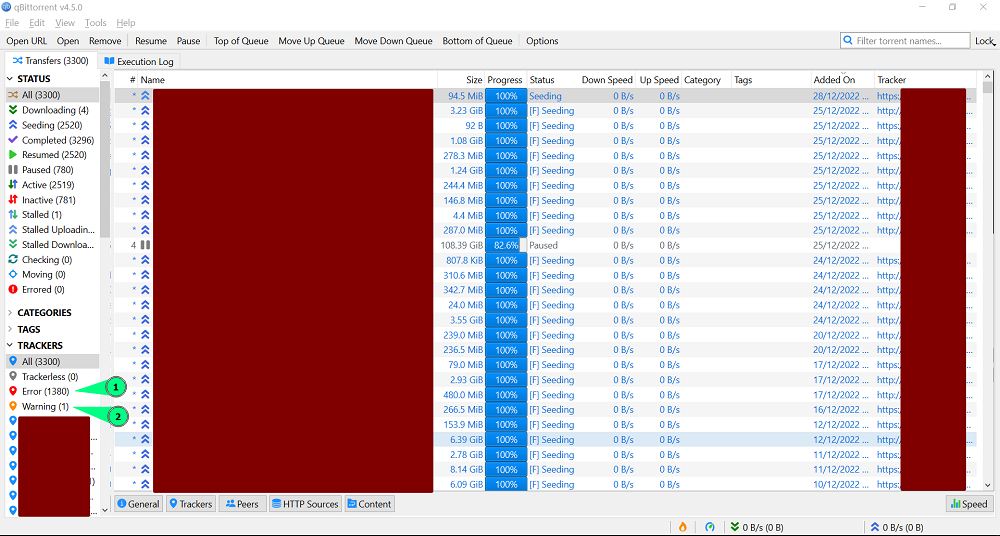
Task: Click the Pause toolbar button
Action: coord(188,41)
